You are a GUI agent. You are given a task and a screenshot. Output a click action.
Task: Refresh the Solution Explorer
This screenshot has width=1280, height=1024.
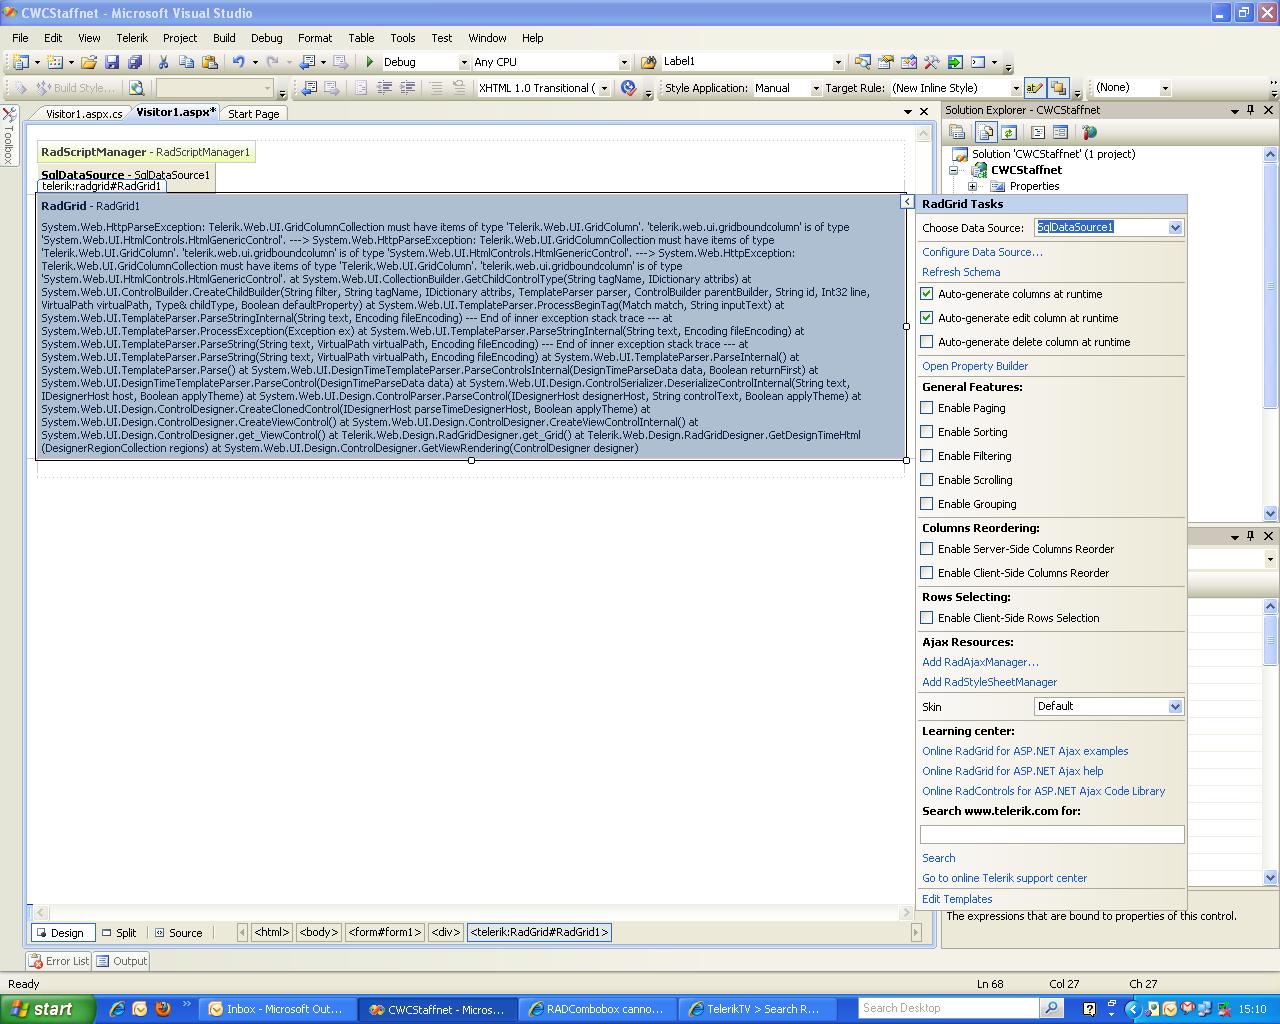1009,132
